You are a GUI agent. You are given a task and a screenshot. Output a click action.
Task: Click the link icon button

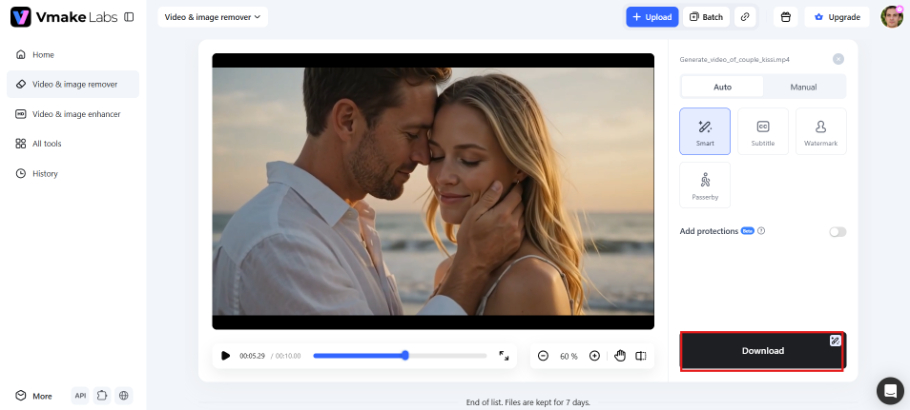pyautogui.click(x=745, y=17)
